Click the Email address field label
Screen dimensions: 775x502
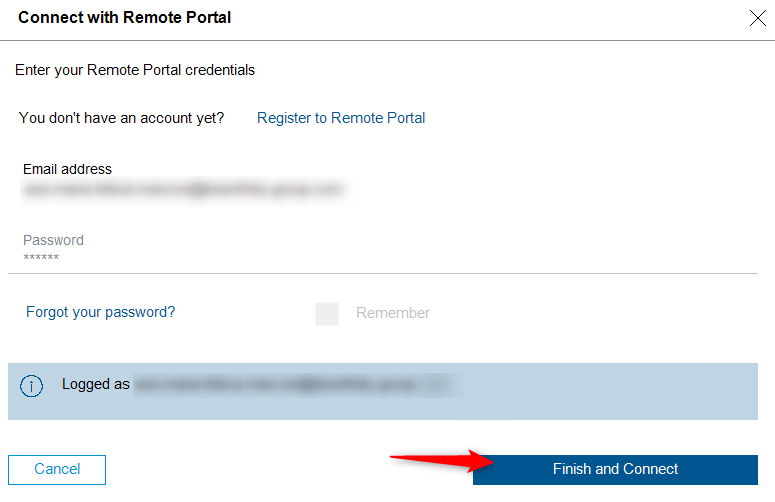point(67,169)
